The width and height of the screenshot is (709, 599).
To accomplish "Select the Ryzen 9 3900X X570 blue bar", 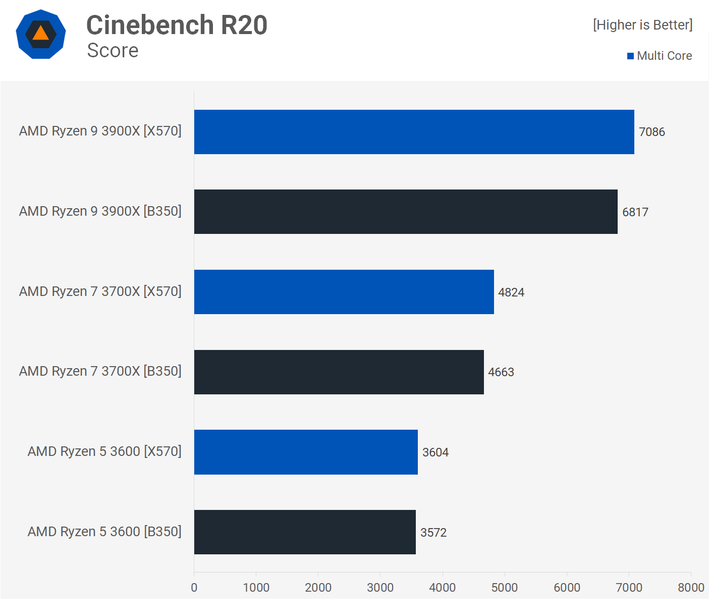I will (x=414, y=132).
